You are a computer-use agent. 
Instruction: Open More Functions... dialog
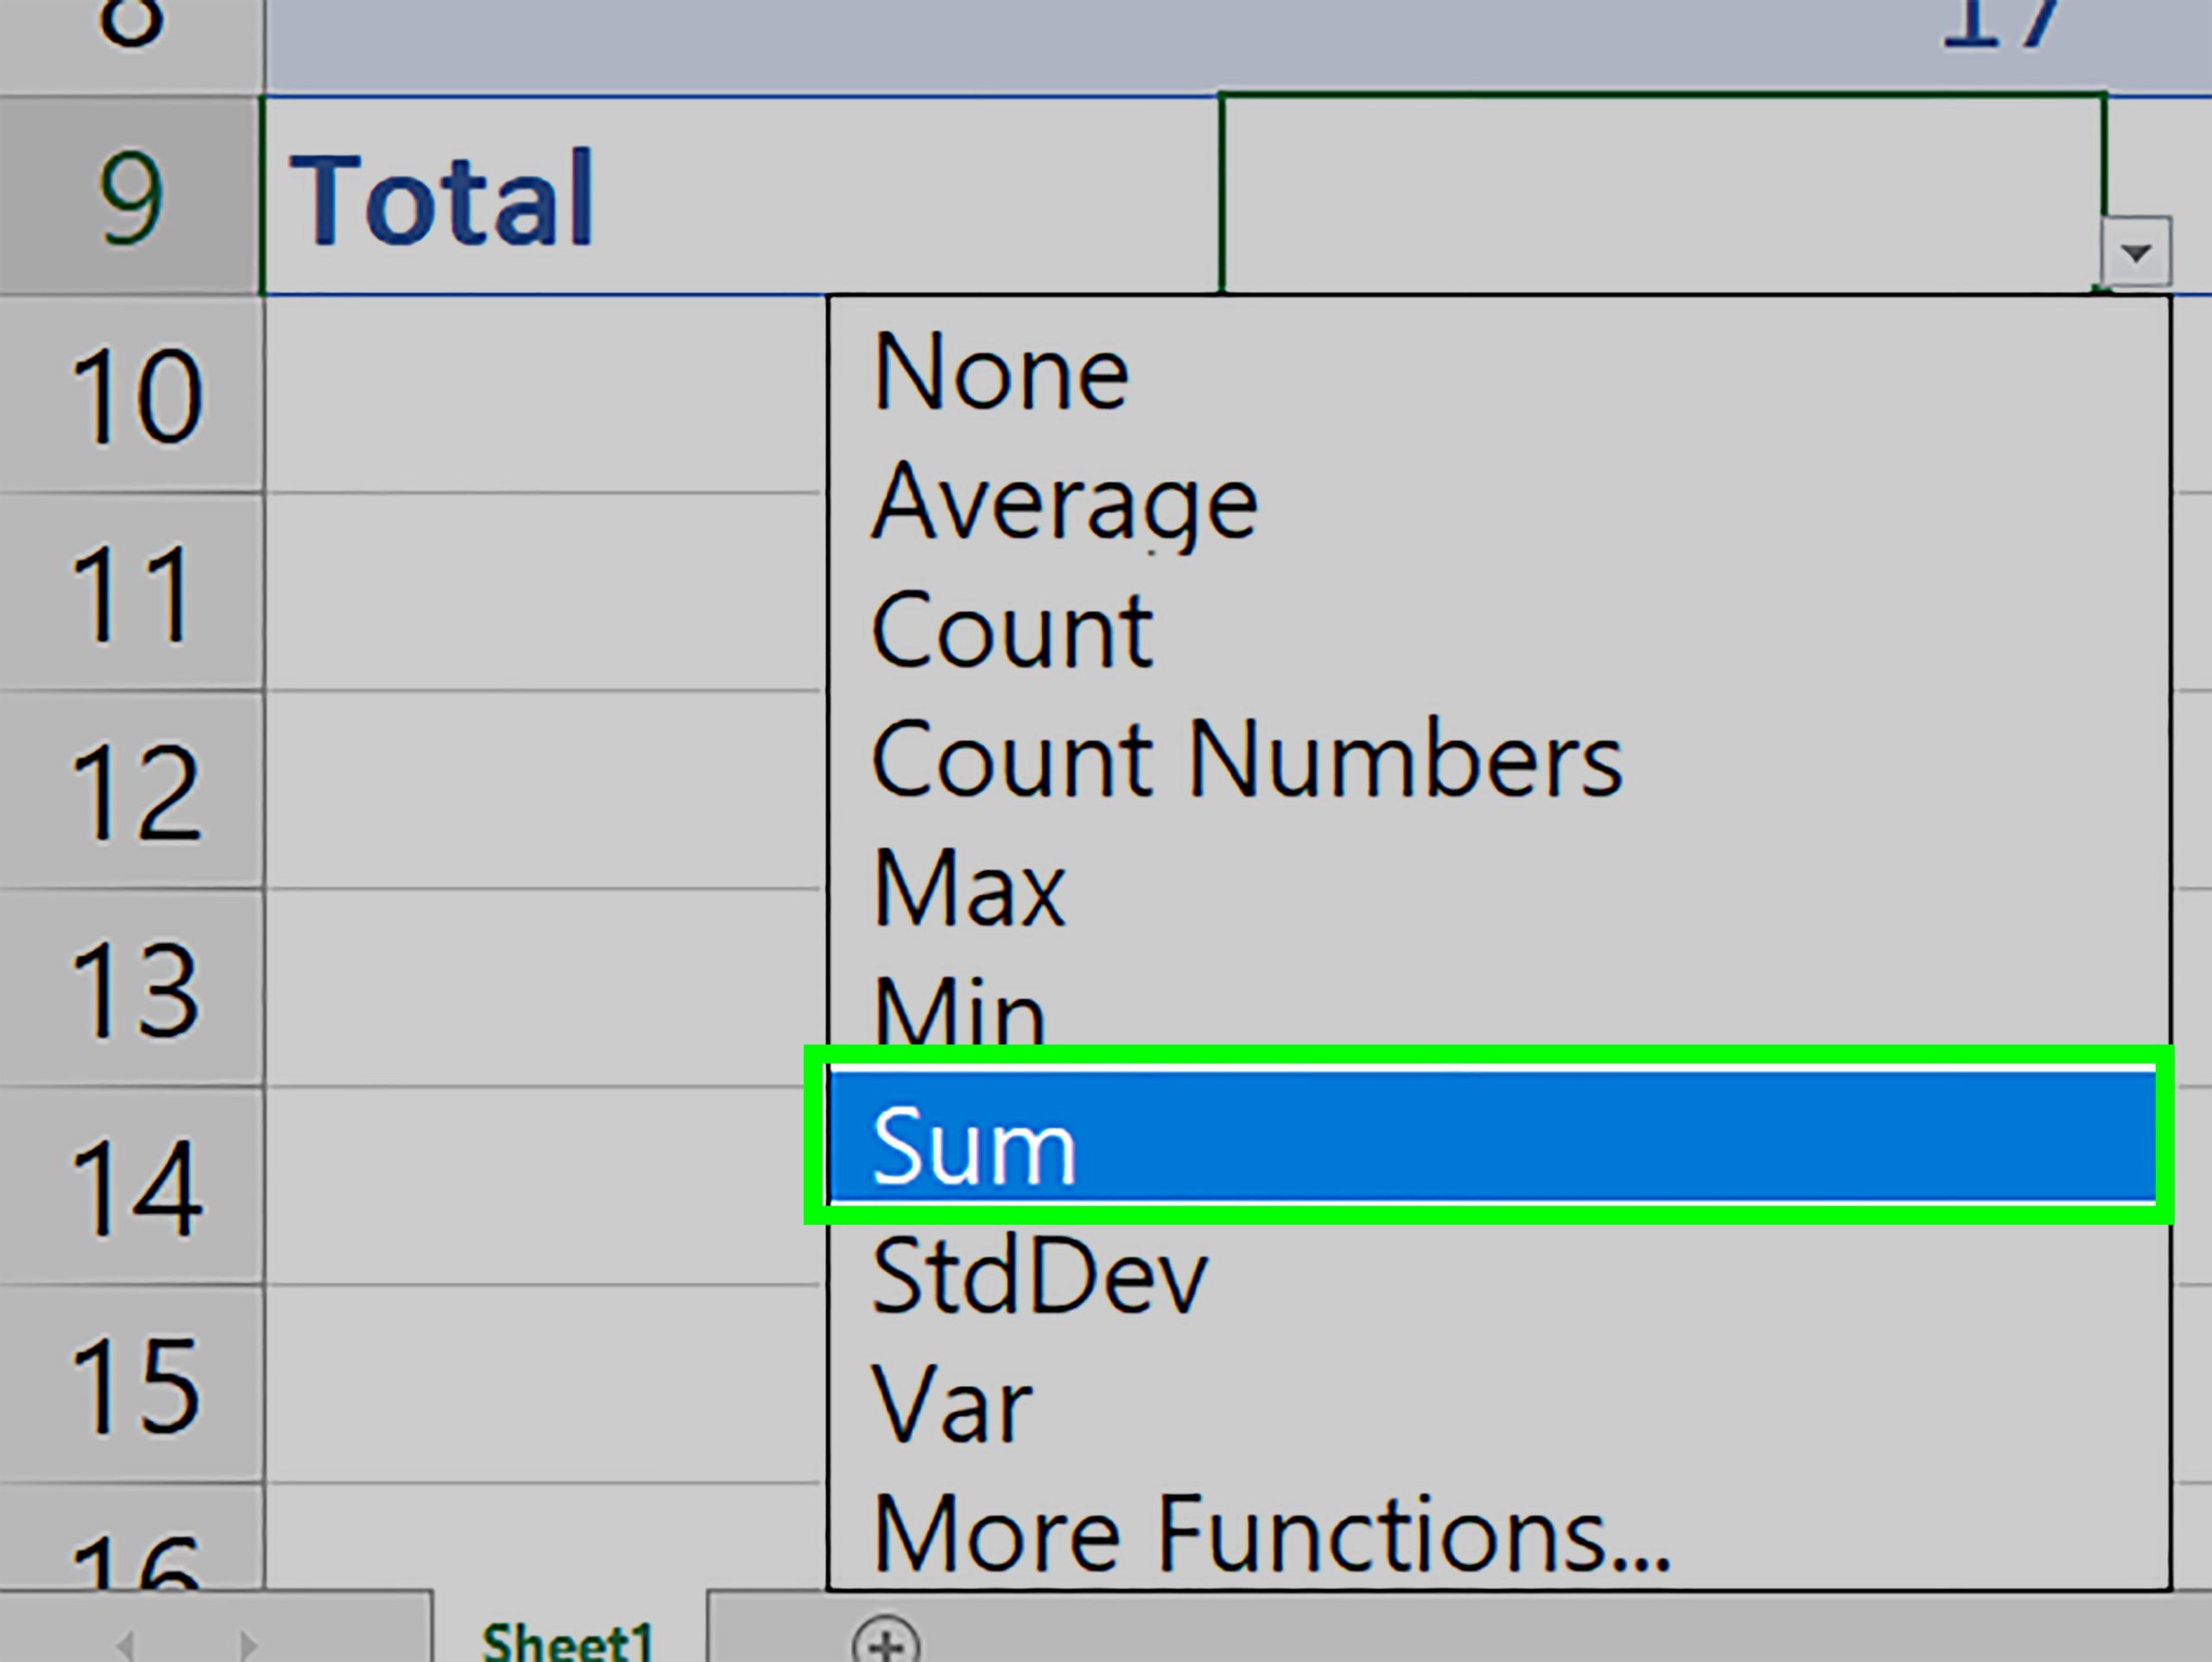point(1499,1533)
